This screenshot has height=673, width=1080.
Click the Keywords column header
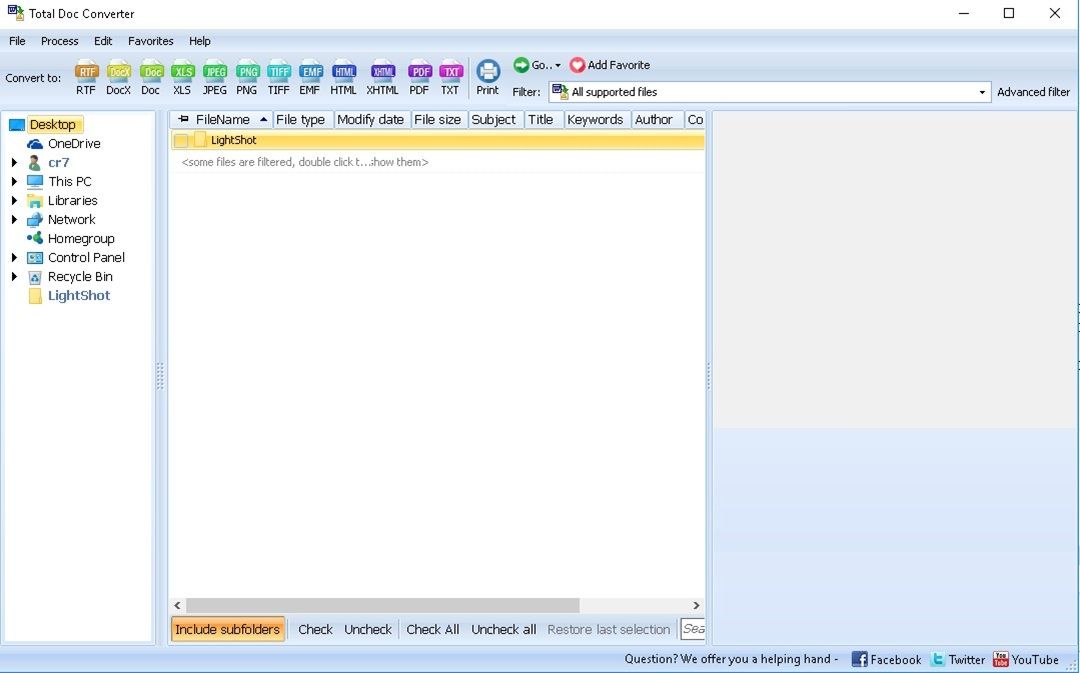pyautogui.click(x=595, y=120)
